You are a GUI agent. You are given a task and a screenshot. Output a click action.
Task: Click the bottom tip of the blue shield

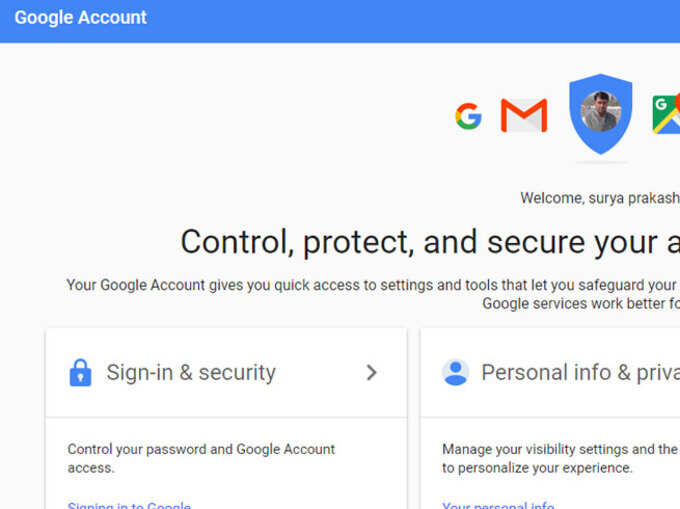point(601,150)
